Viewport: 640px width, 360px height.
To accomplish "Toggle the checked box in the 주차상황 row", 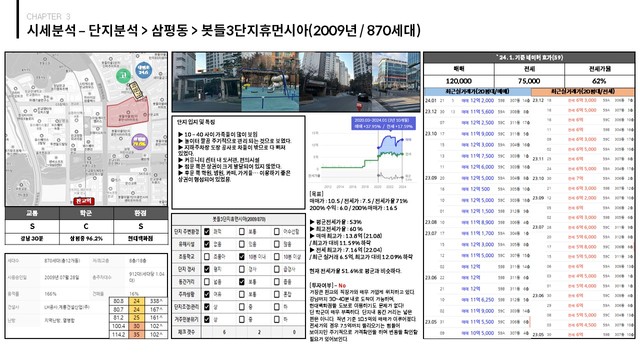I will tap(207, 294).
